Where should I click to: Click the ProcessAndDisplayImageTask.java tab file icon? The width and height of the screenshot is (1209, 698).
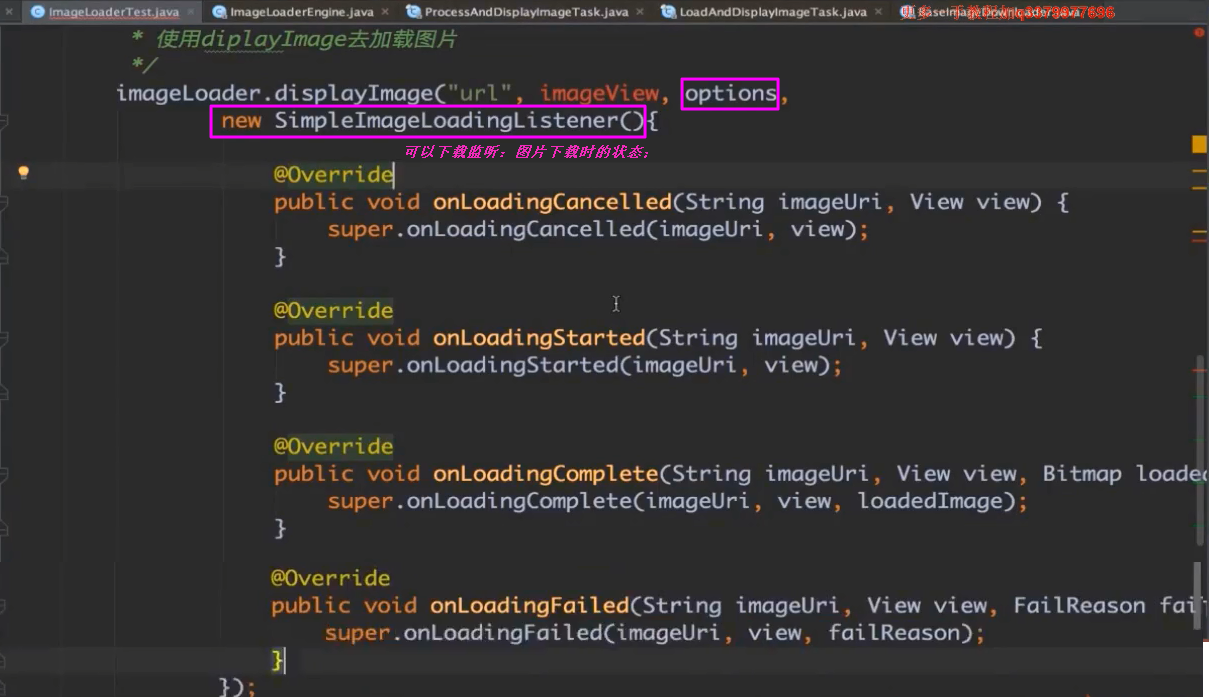(x=413, y=12)
